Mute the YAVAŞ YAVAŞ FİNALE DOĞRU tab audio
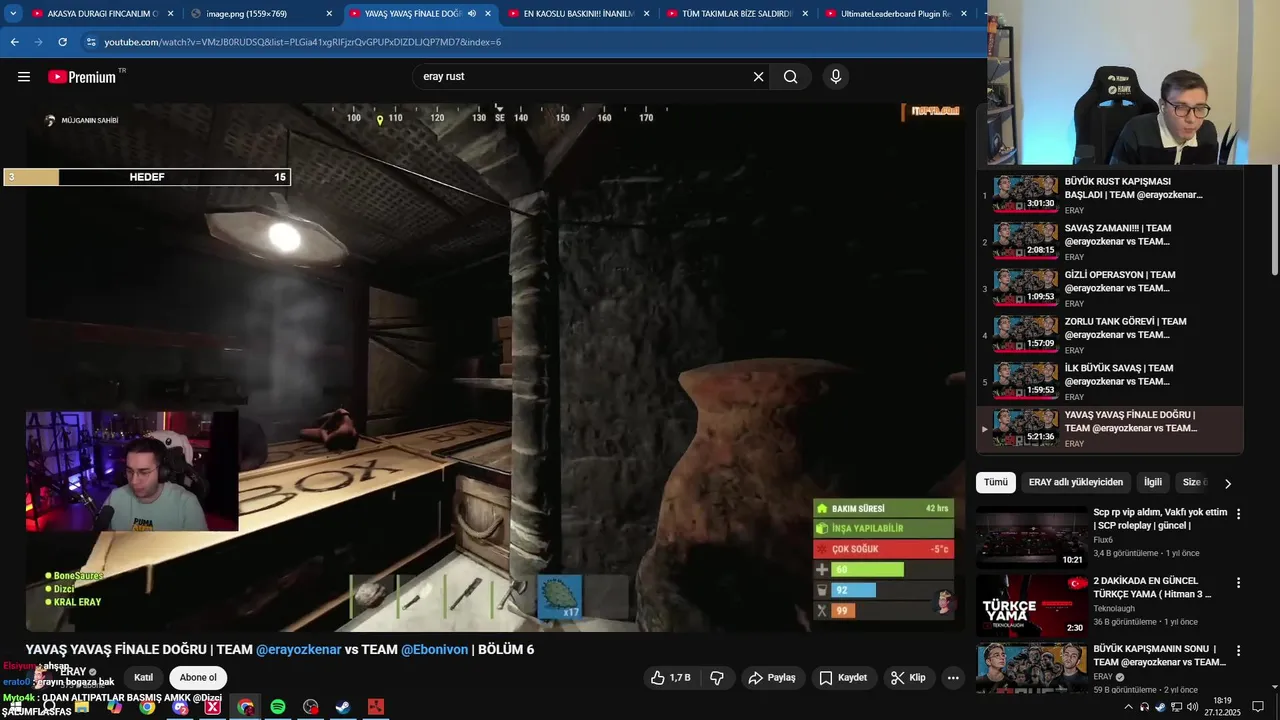The width and height of the screenshot is (1280, 720). 472,14
